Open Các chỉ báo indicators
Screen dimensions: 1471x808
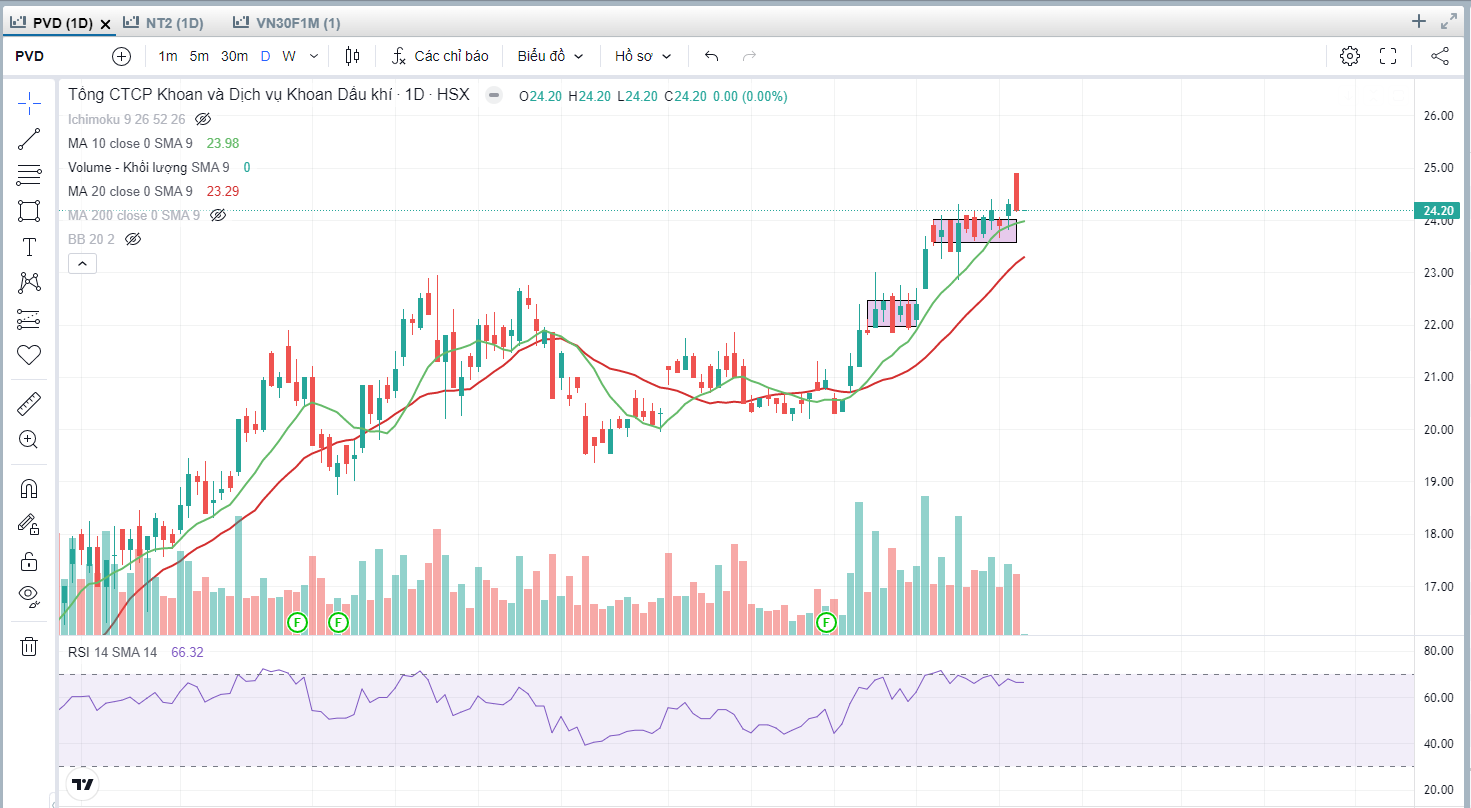click(x=440, y=56)
